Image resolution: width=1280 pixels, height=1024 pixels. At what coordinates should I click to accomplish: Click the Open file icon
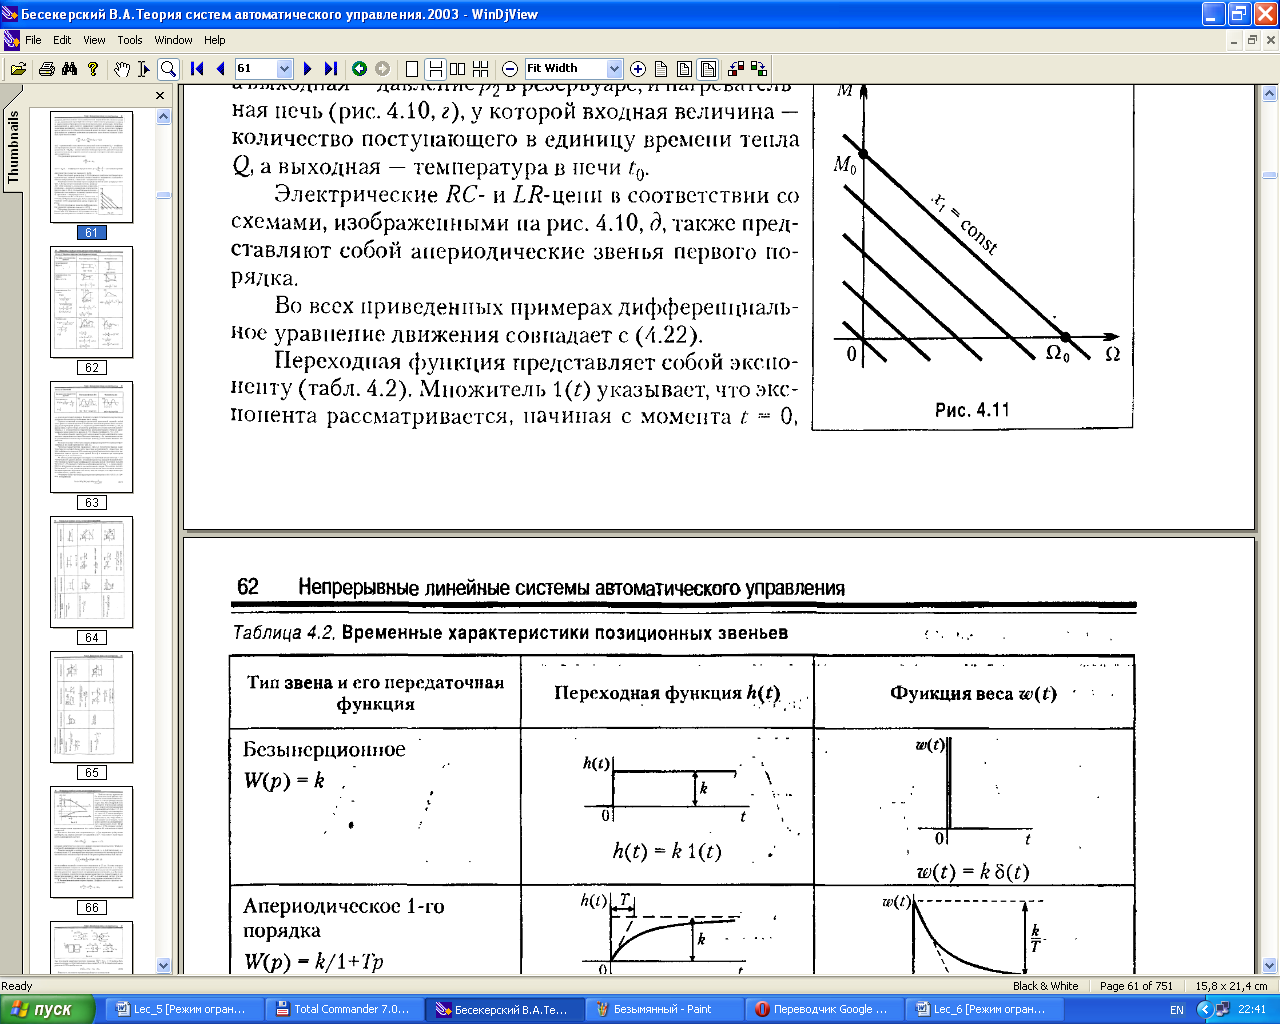(18, 69)
